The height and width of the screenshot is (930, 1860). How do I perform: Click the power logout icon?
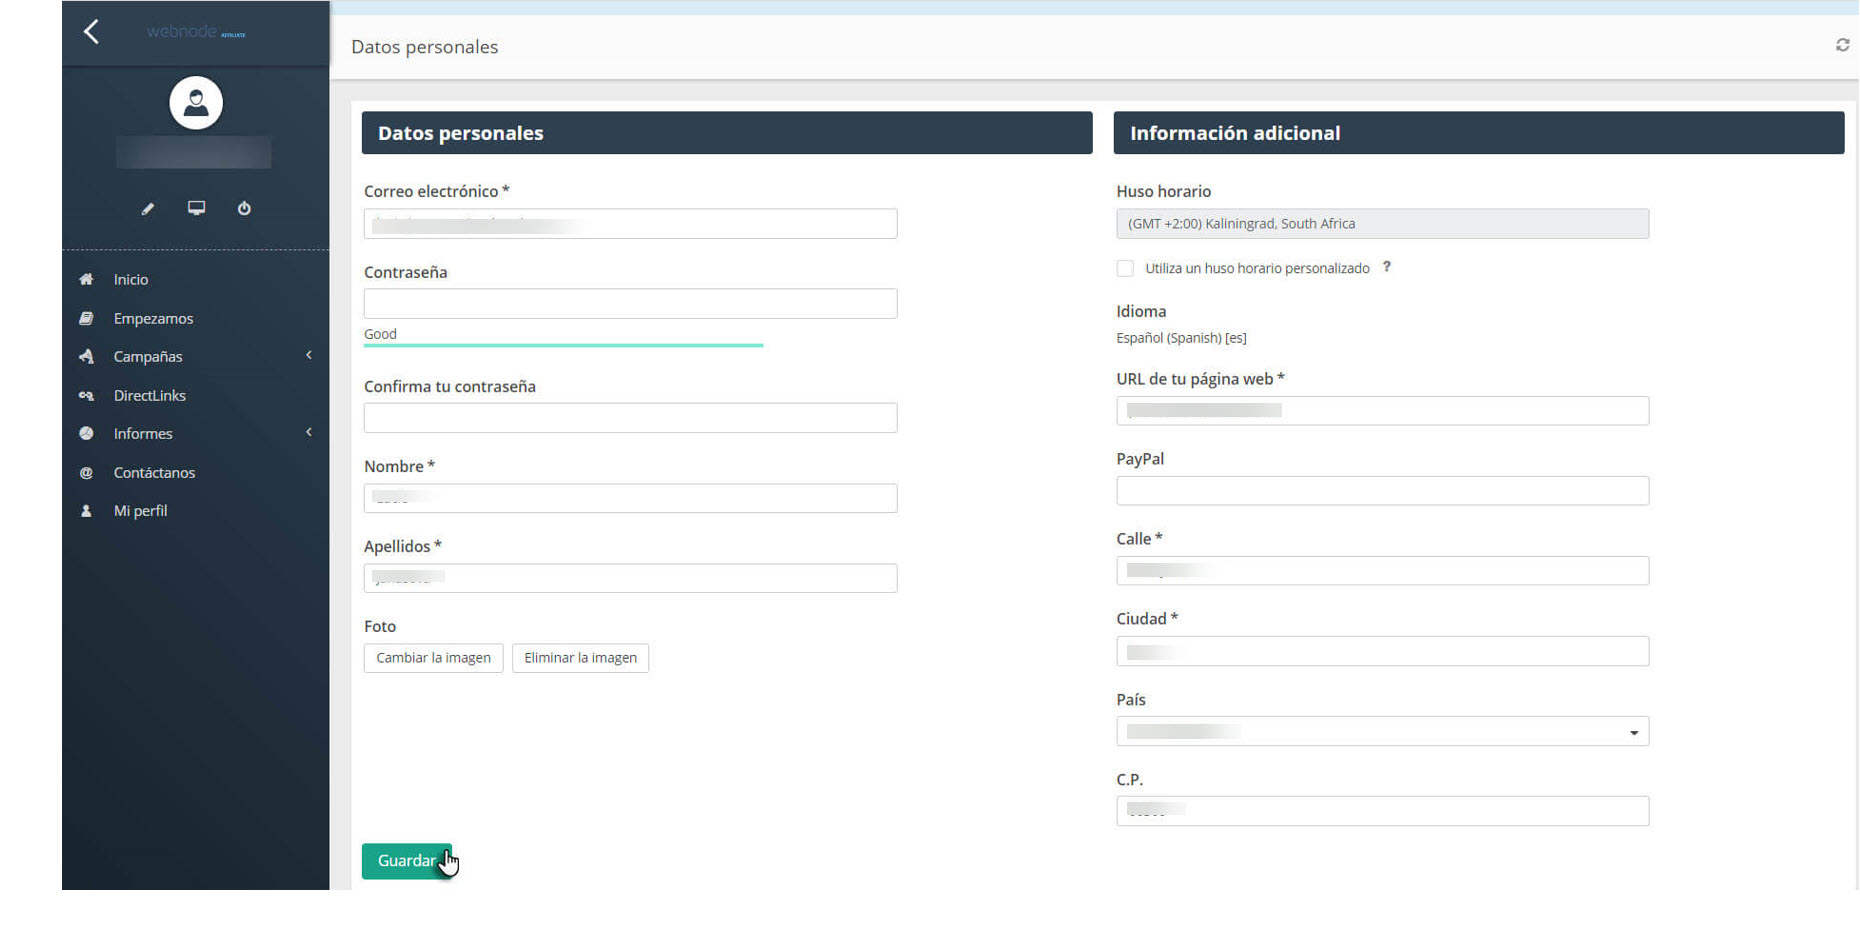(244, 209)
